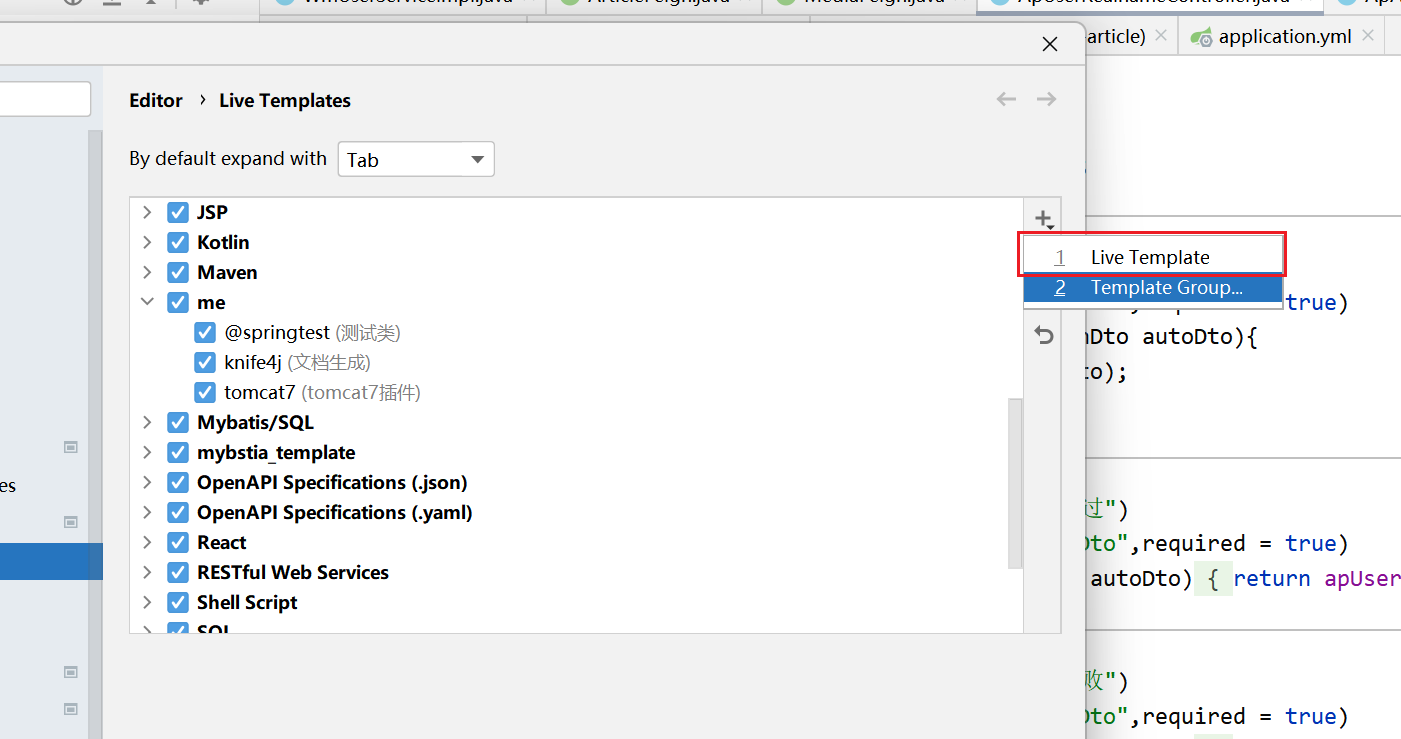1401x739 pixels.
Task: Disable the tomcat7 template checkbox
Action: coord(205,392)
